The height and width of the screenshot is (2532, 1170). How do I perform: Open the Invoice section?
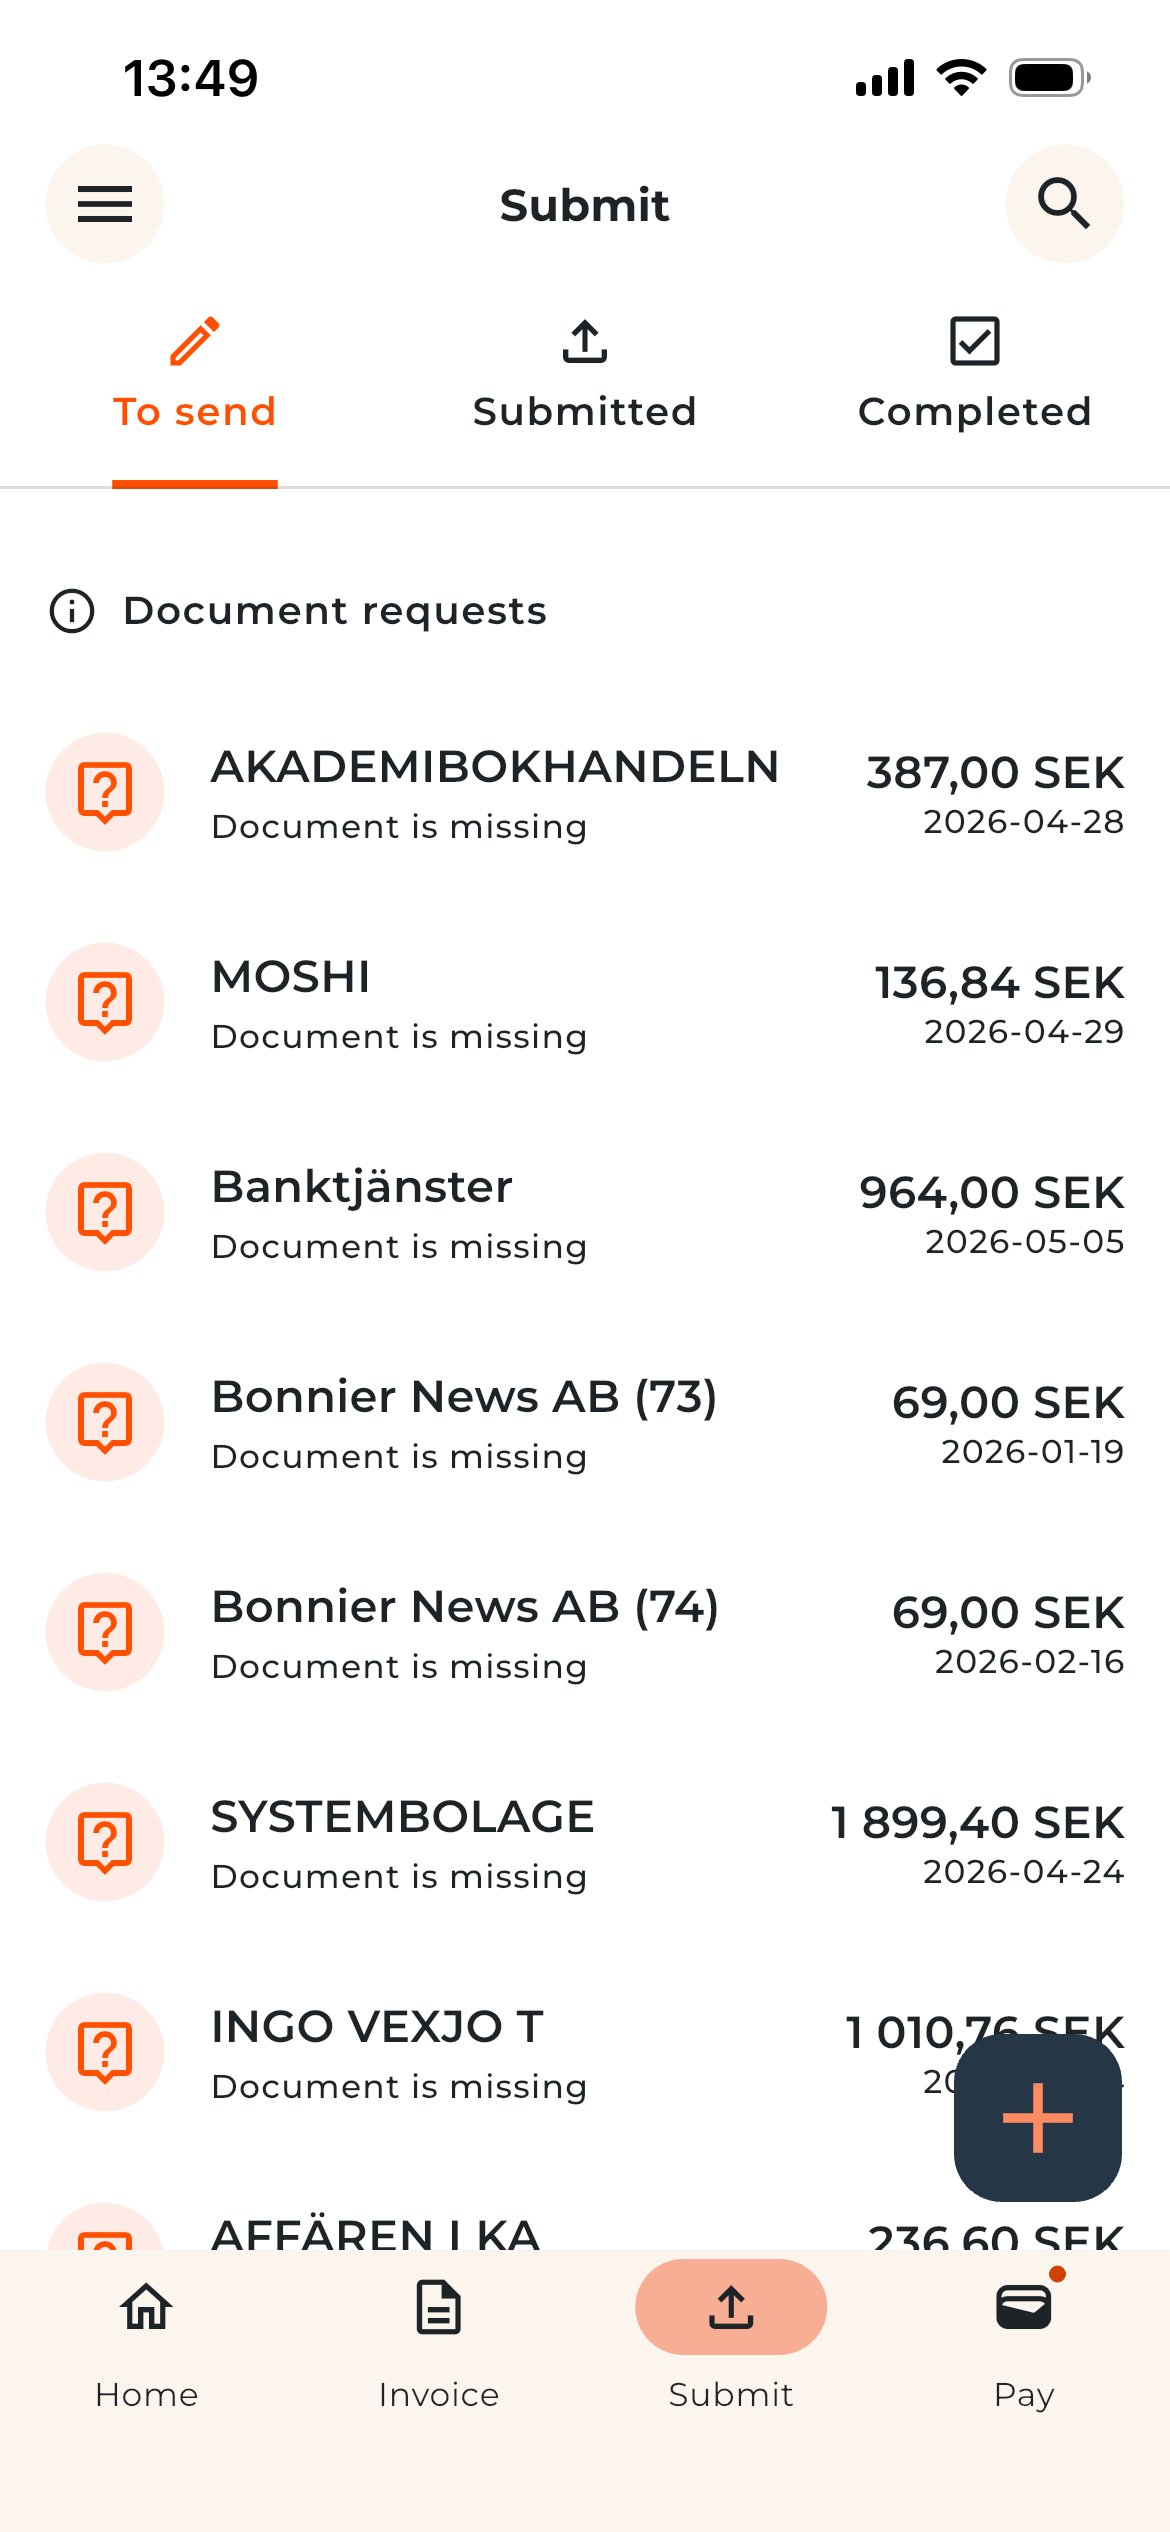[439, 2340]
